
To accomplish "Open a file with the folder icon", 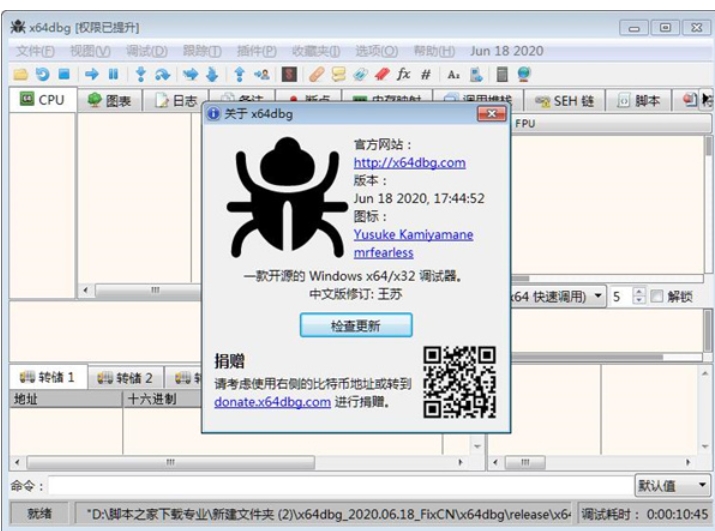I will pos(21,74).
